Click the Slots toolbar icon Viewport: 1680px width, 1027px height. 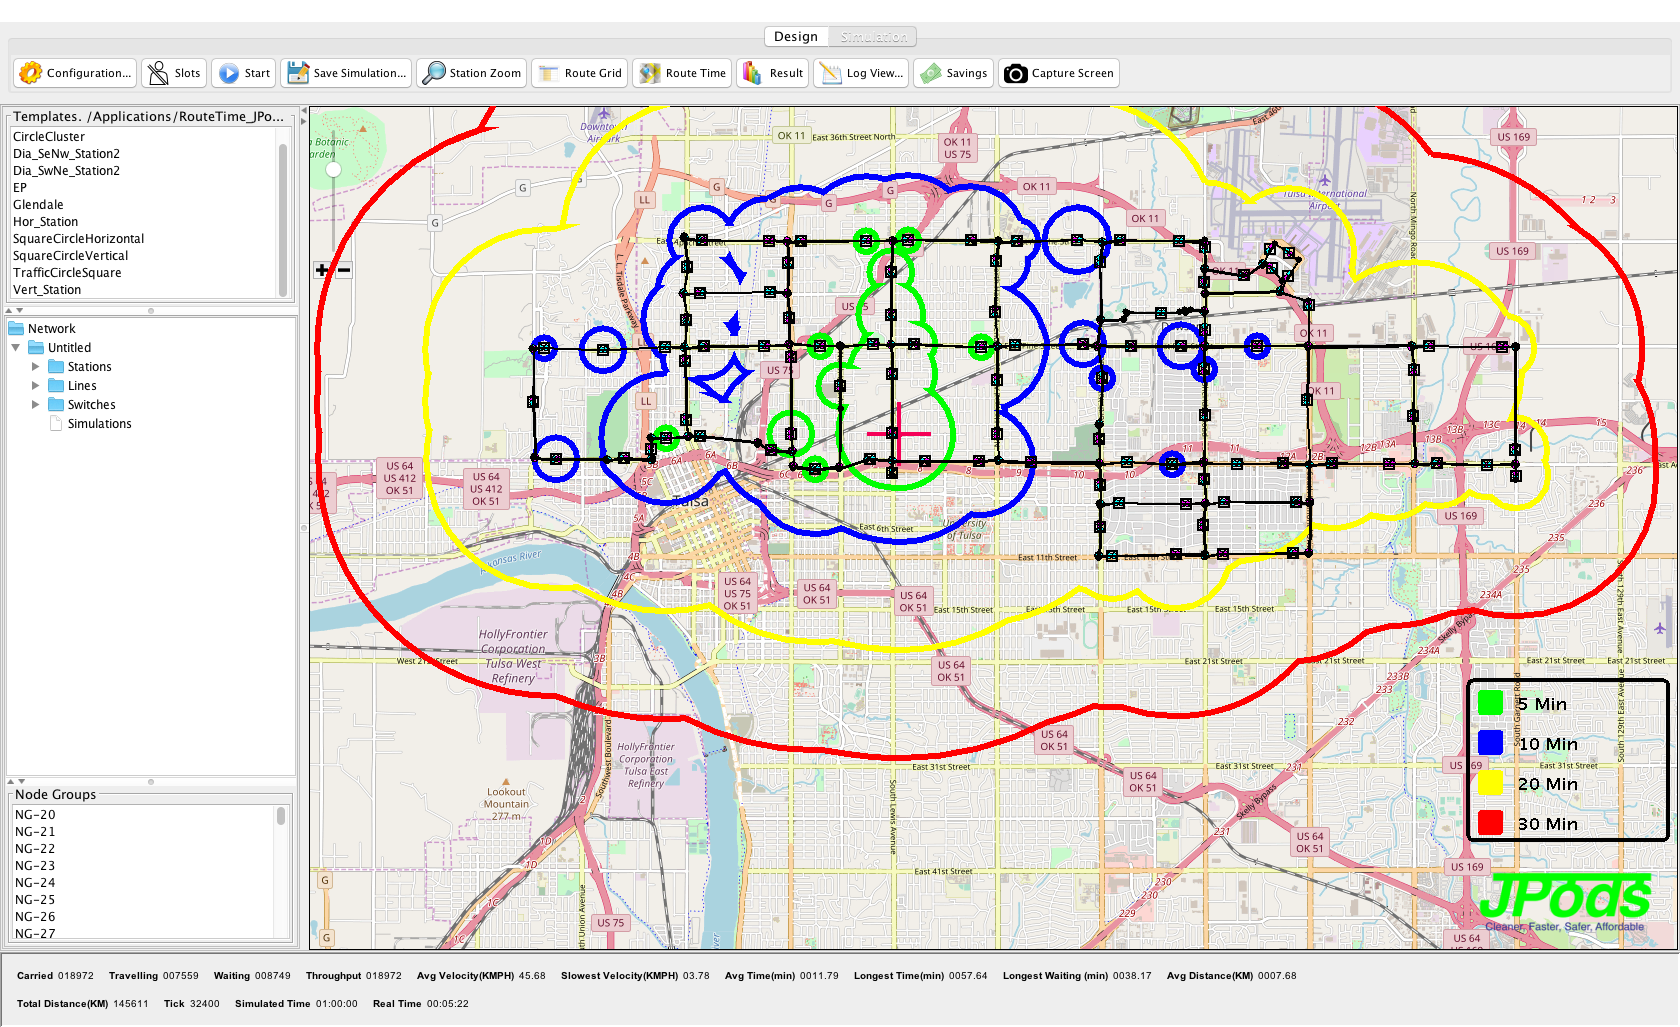tap(158, 73)
